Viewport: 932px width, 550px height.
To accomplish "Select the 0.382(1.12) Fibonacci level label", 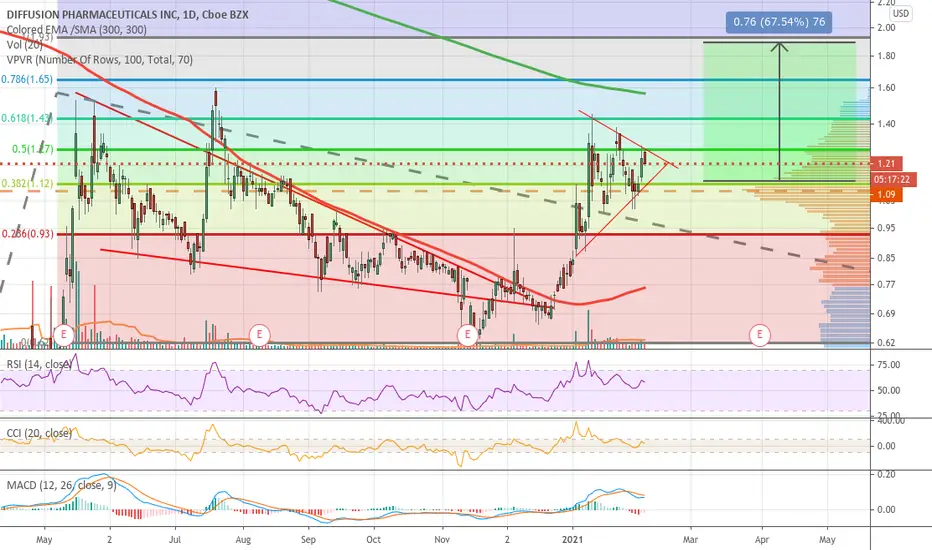I will [27, 184].
